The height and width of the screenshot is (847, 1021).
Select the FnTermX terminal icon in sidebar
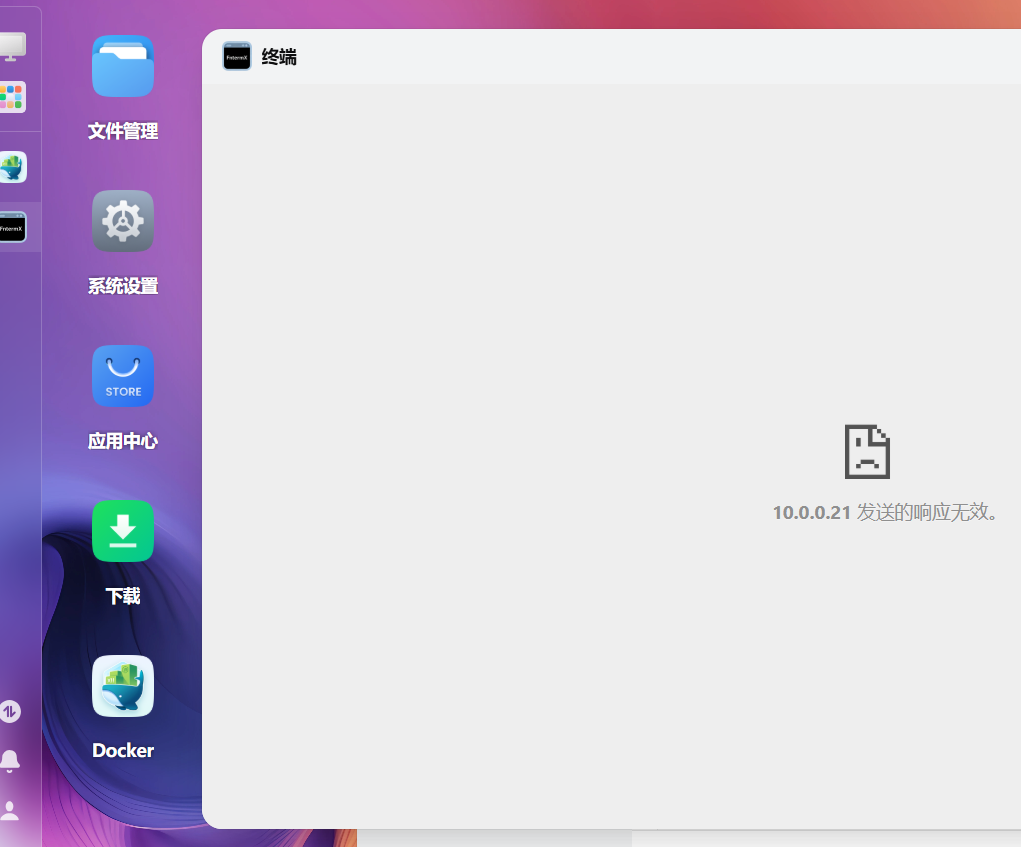pos(12,227)
